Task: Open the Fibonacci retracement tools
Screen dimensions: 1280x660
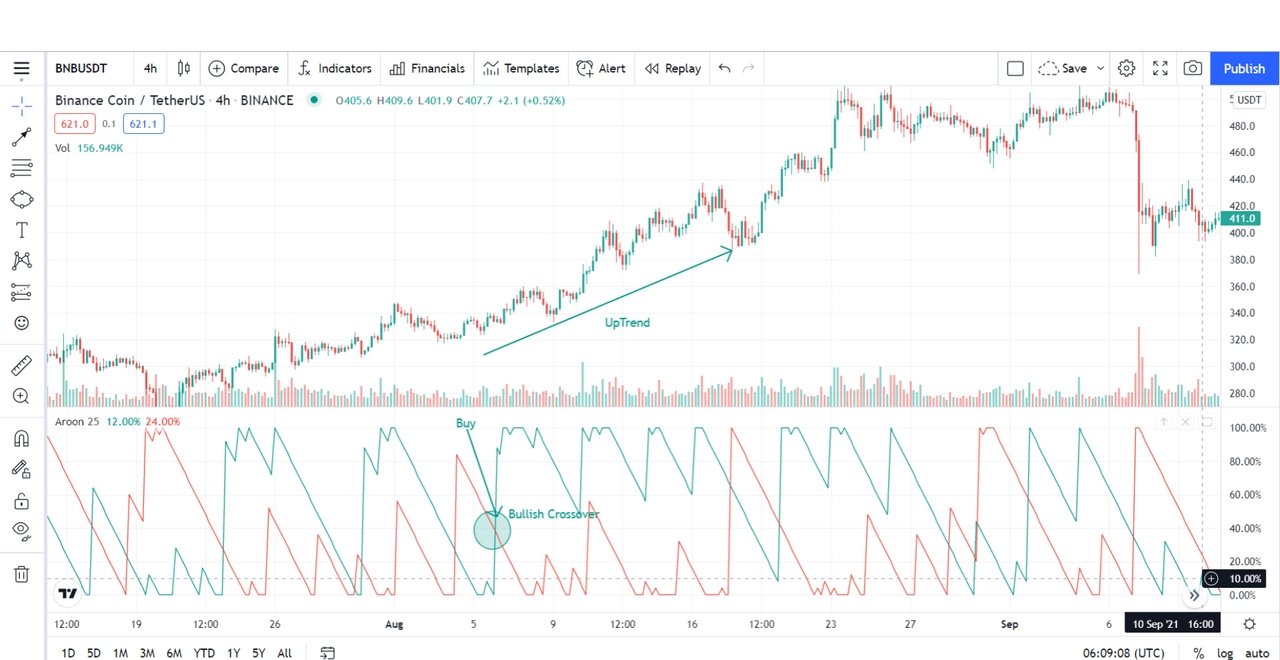Action: (x=21, y=168)
